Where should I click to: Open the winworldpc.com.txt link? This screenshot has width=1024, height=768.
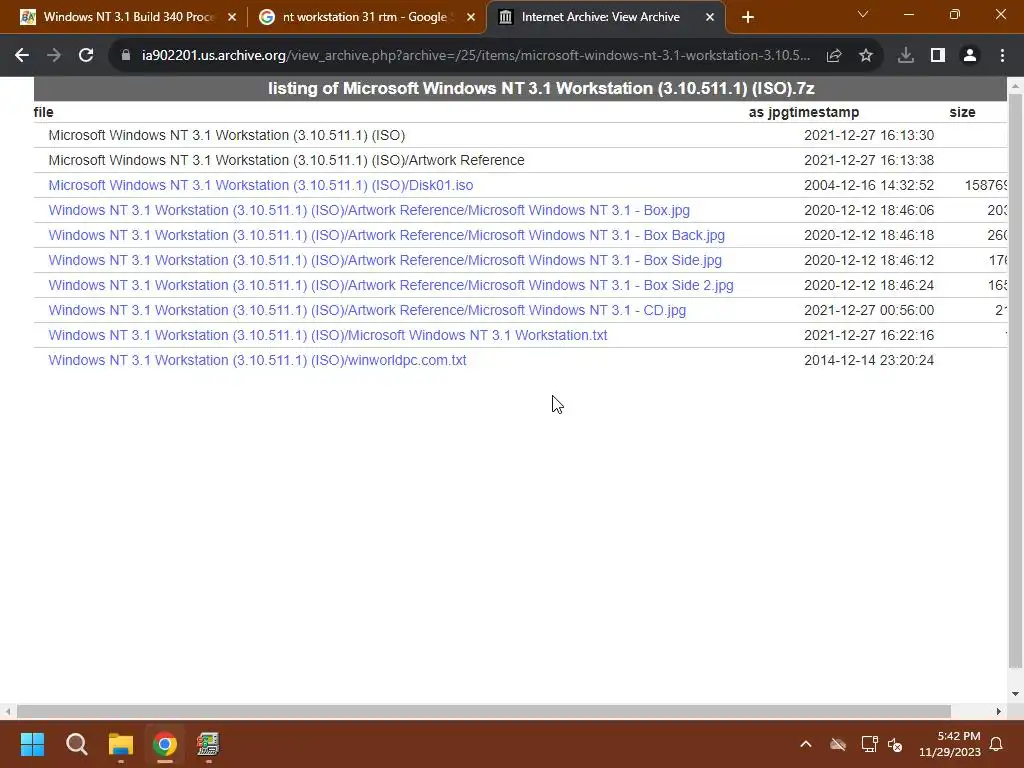click(257, 360)
